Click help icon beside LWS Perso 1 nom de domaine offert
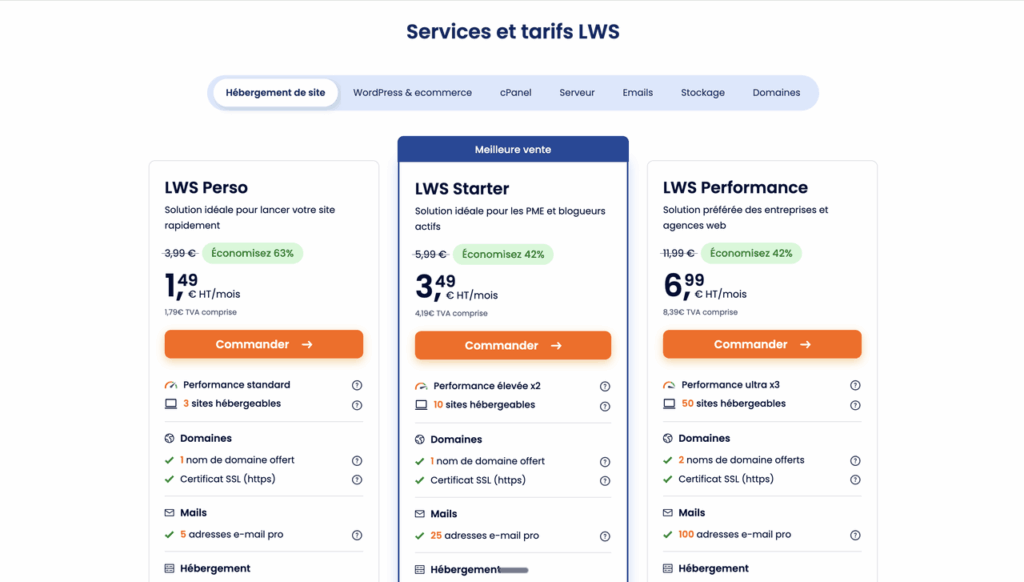The width and height of the screenshot is (1024, 582). point(357,461)
